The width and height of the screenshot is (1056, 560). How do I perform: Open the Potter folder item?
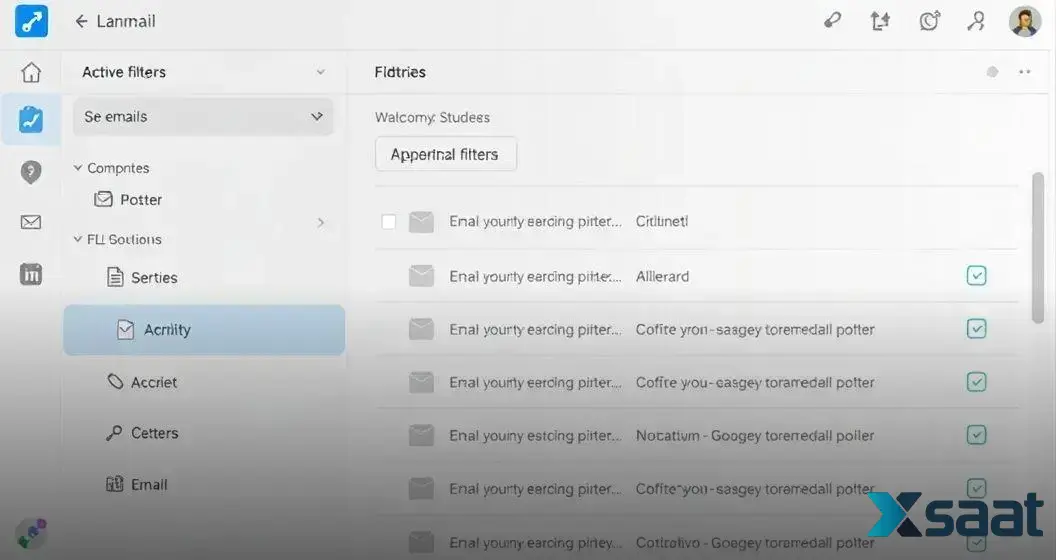click(x=140, y=200)
